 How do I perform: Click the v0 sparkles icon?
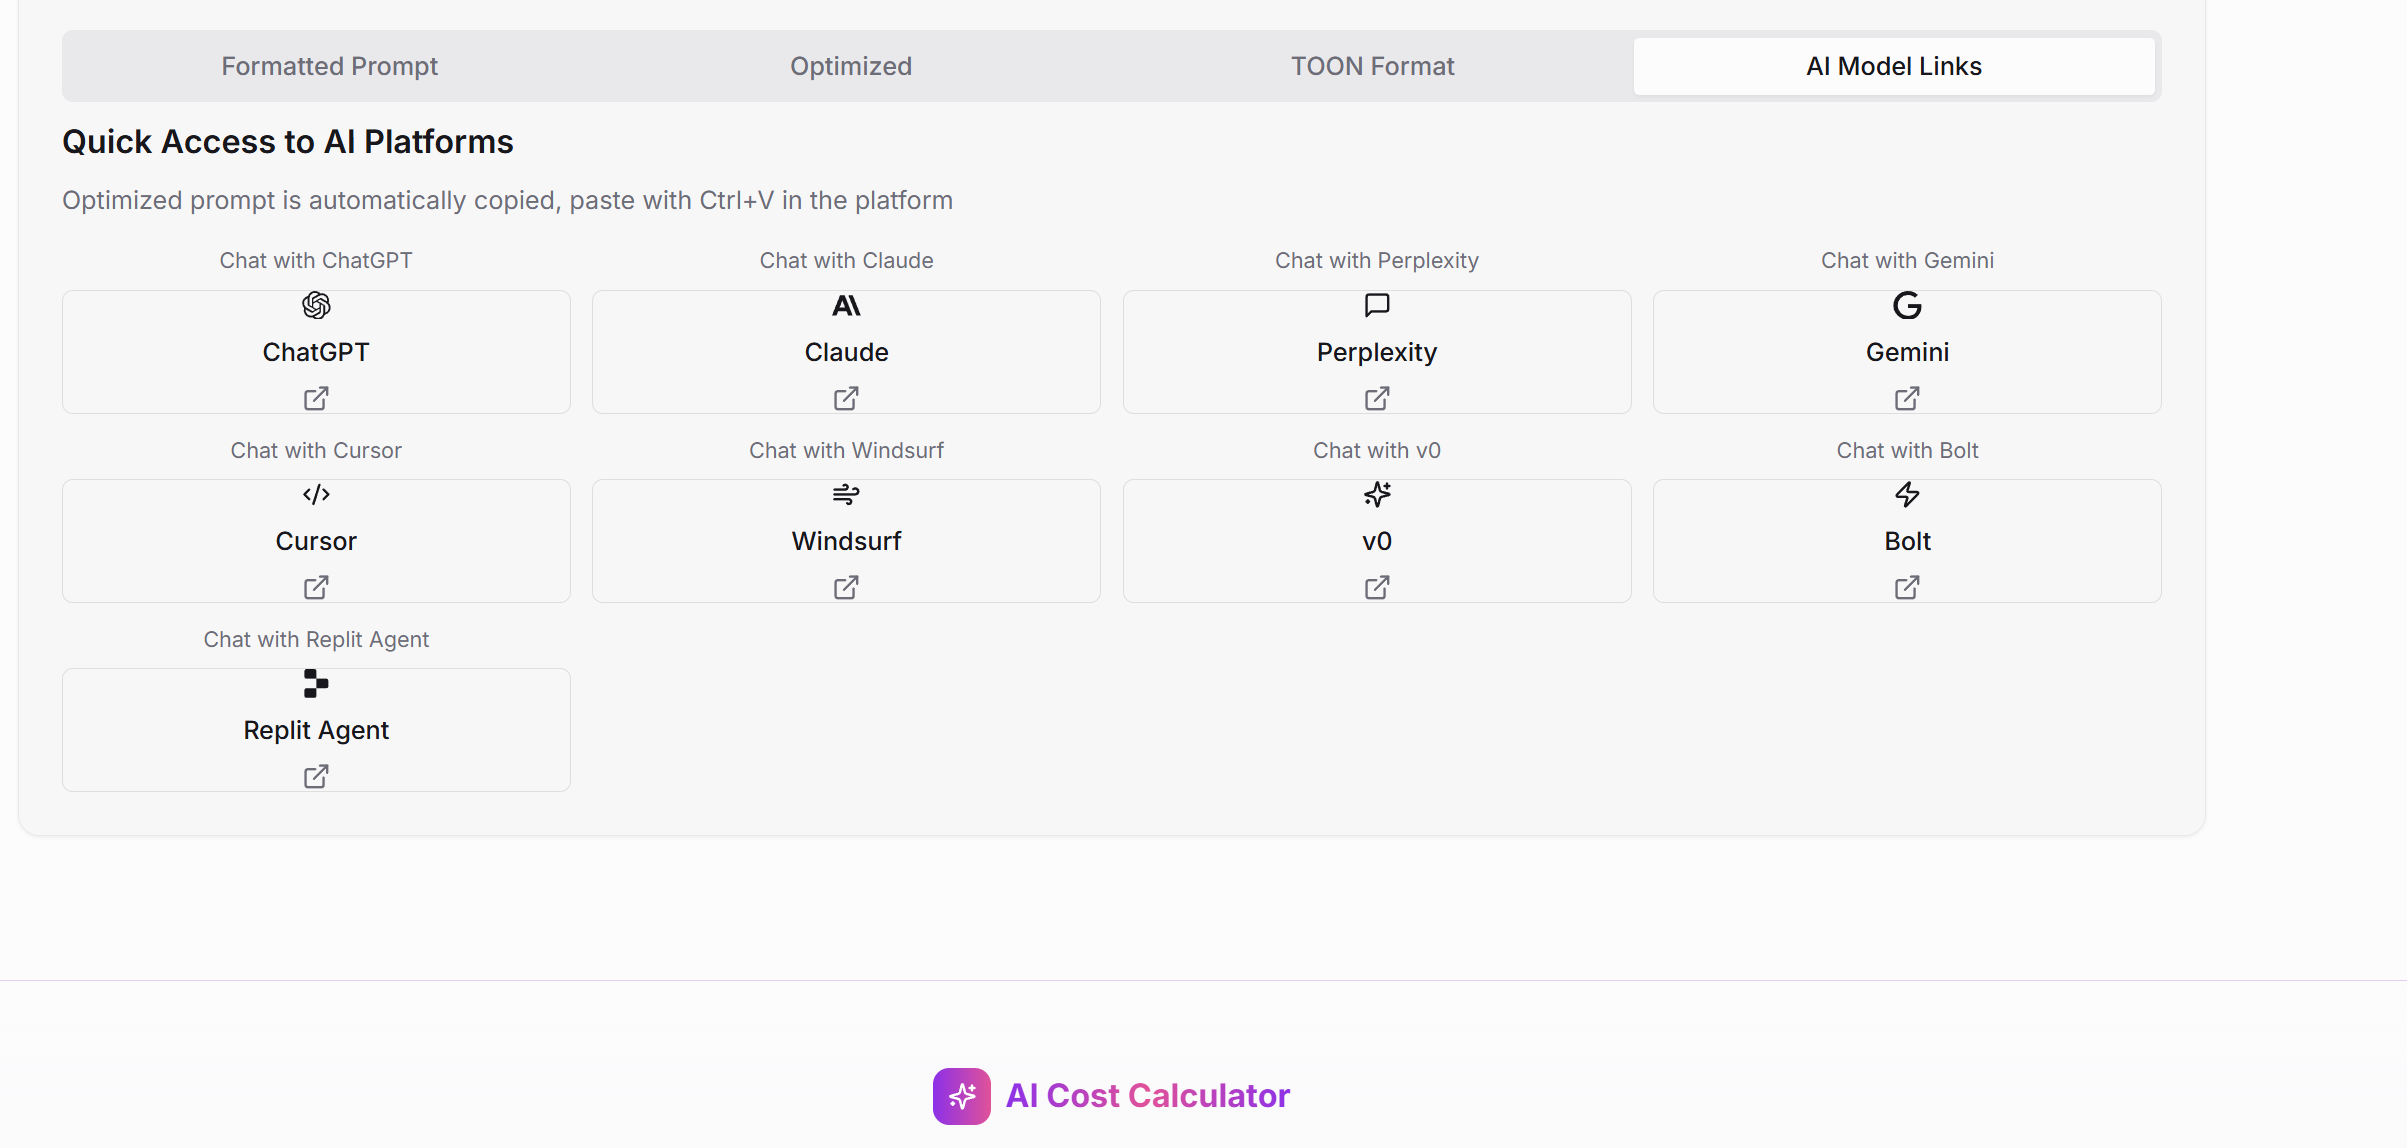click(x=1377, y=494)
